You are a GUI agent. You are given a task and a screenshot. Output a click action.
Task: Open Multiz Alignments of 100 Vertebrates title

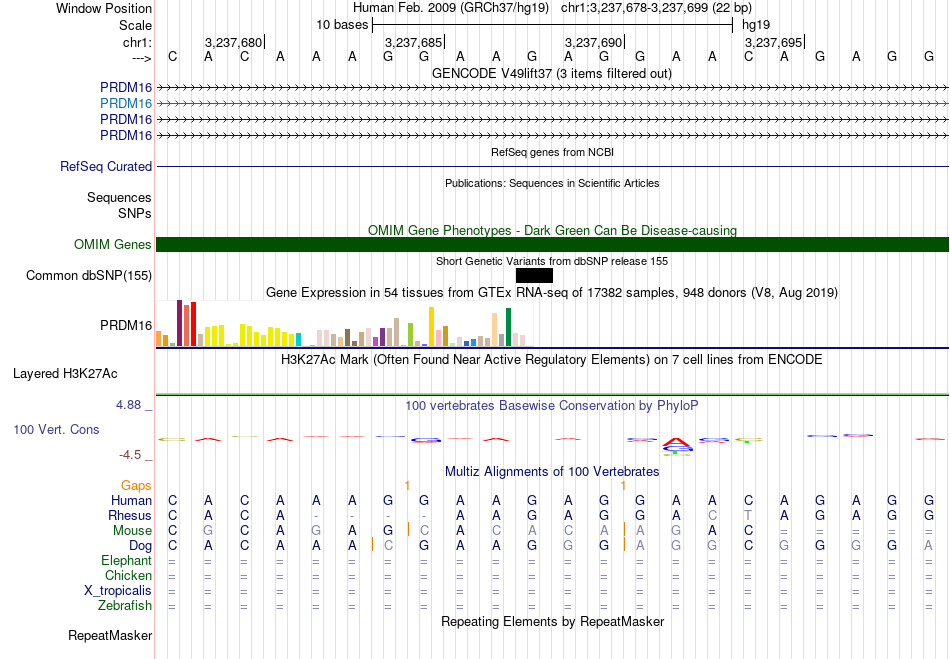click(552, 471)
